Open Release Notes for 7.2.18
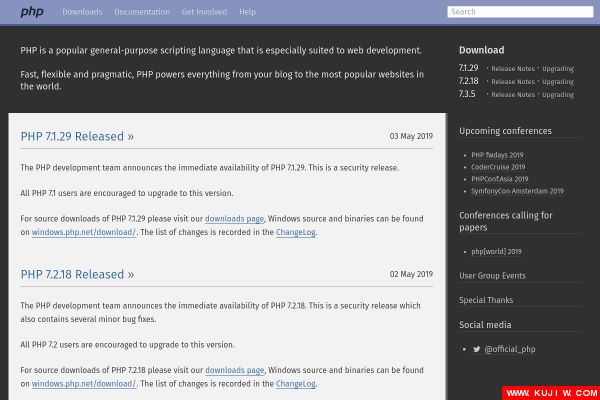This screenshot has height=400, width=600. [513, 82]
